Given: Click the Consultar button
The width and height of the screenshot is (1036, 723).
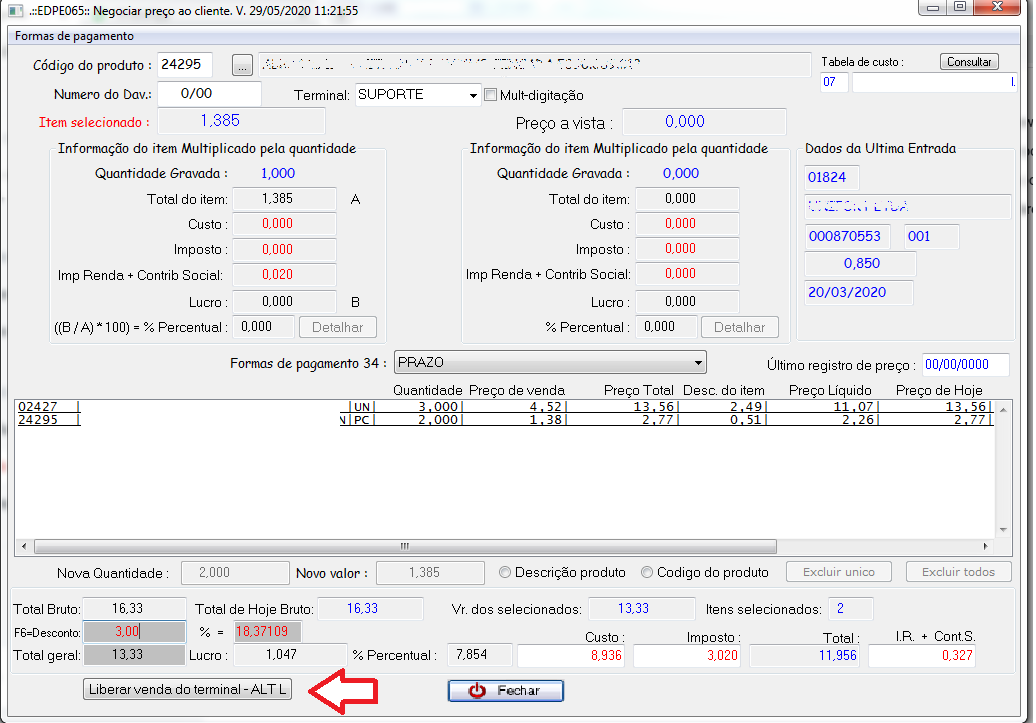Looking at the screenshot, I should click(968, 62).
